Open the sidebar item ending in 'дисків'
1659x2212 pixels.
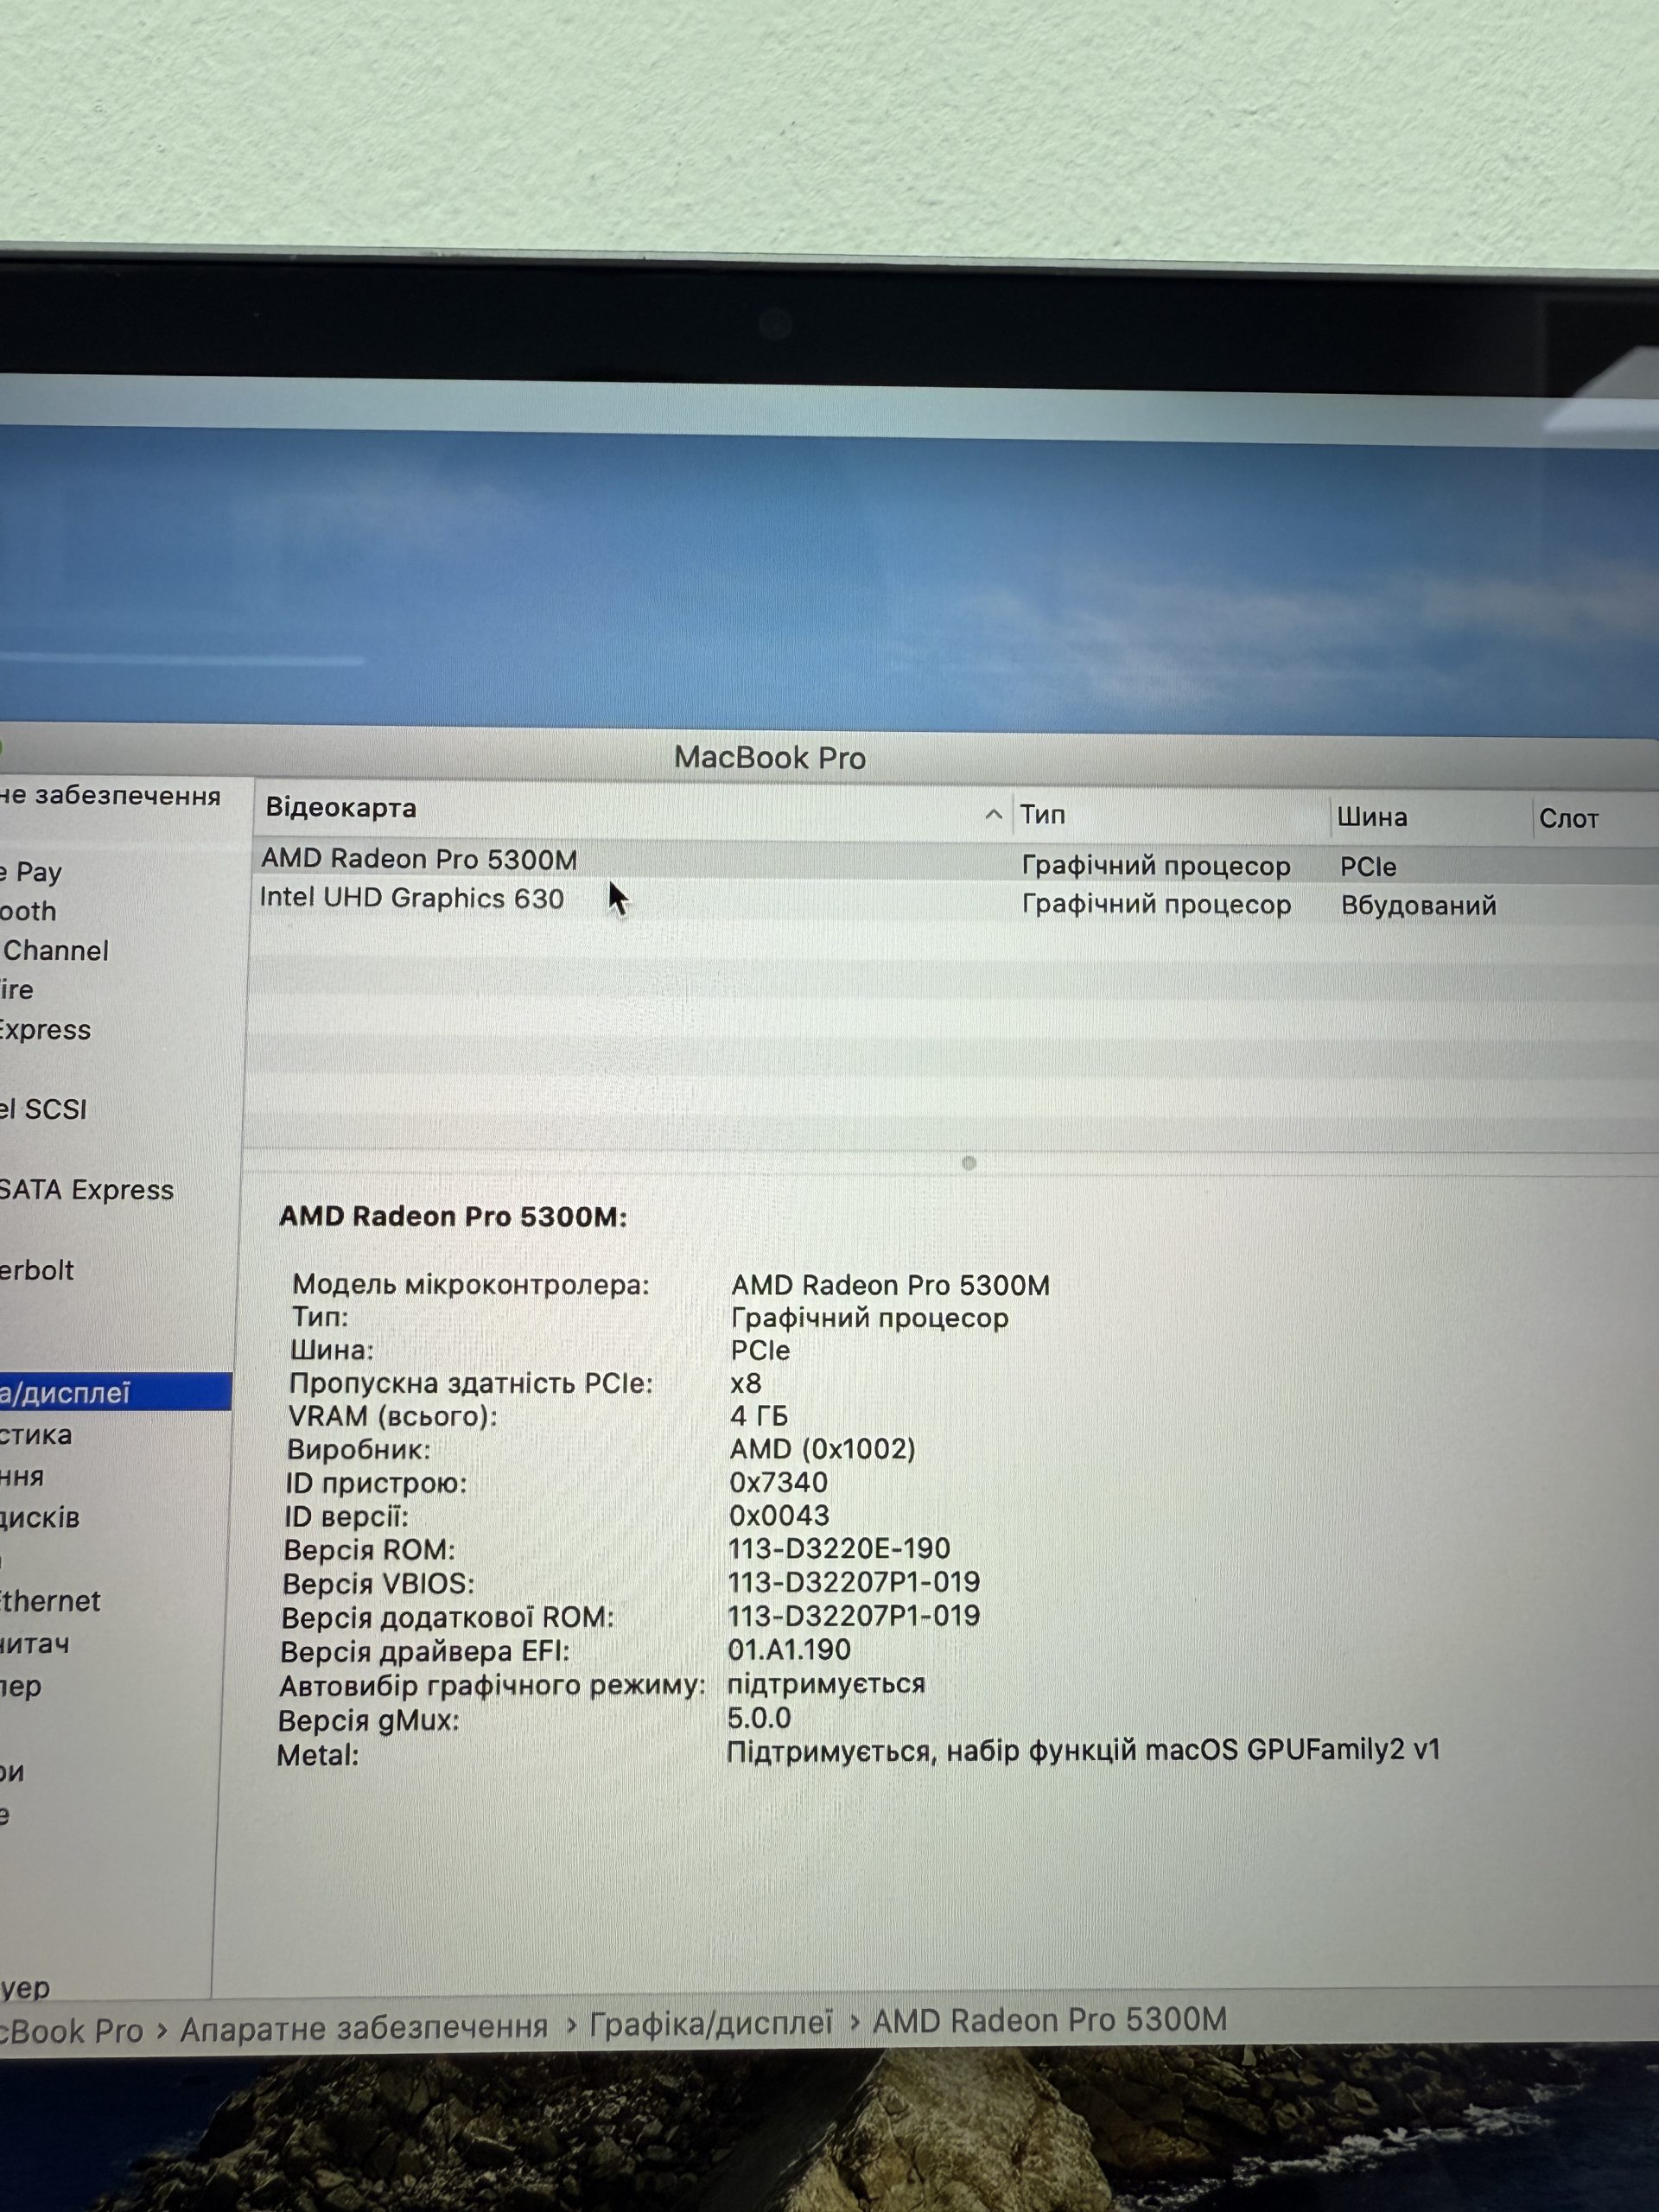40,1518
